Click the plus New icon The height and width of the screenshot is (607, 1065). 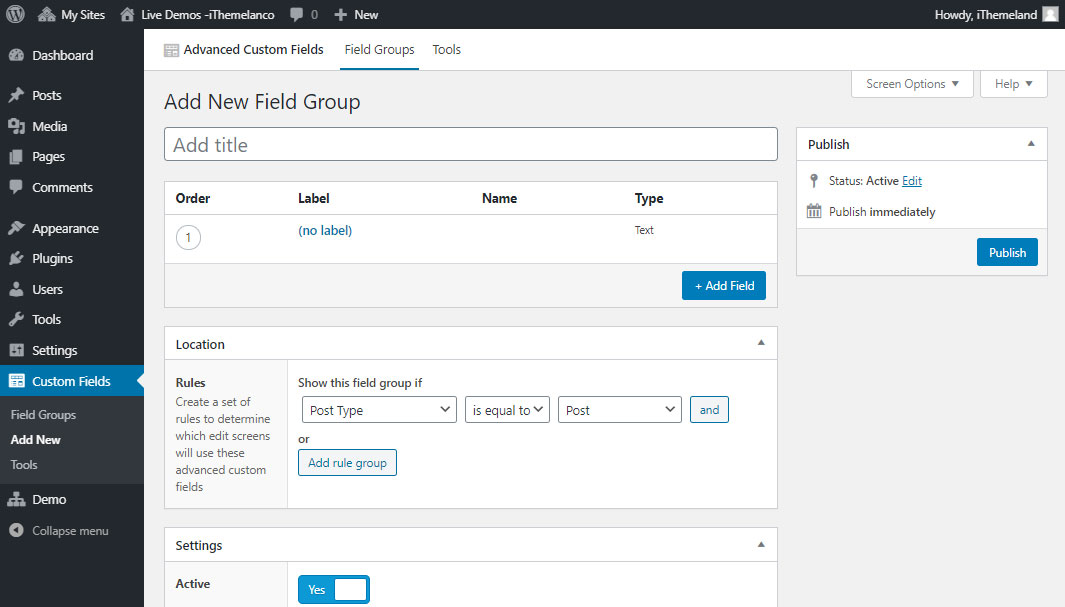[x=341, y=14]
